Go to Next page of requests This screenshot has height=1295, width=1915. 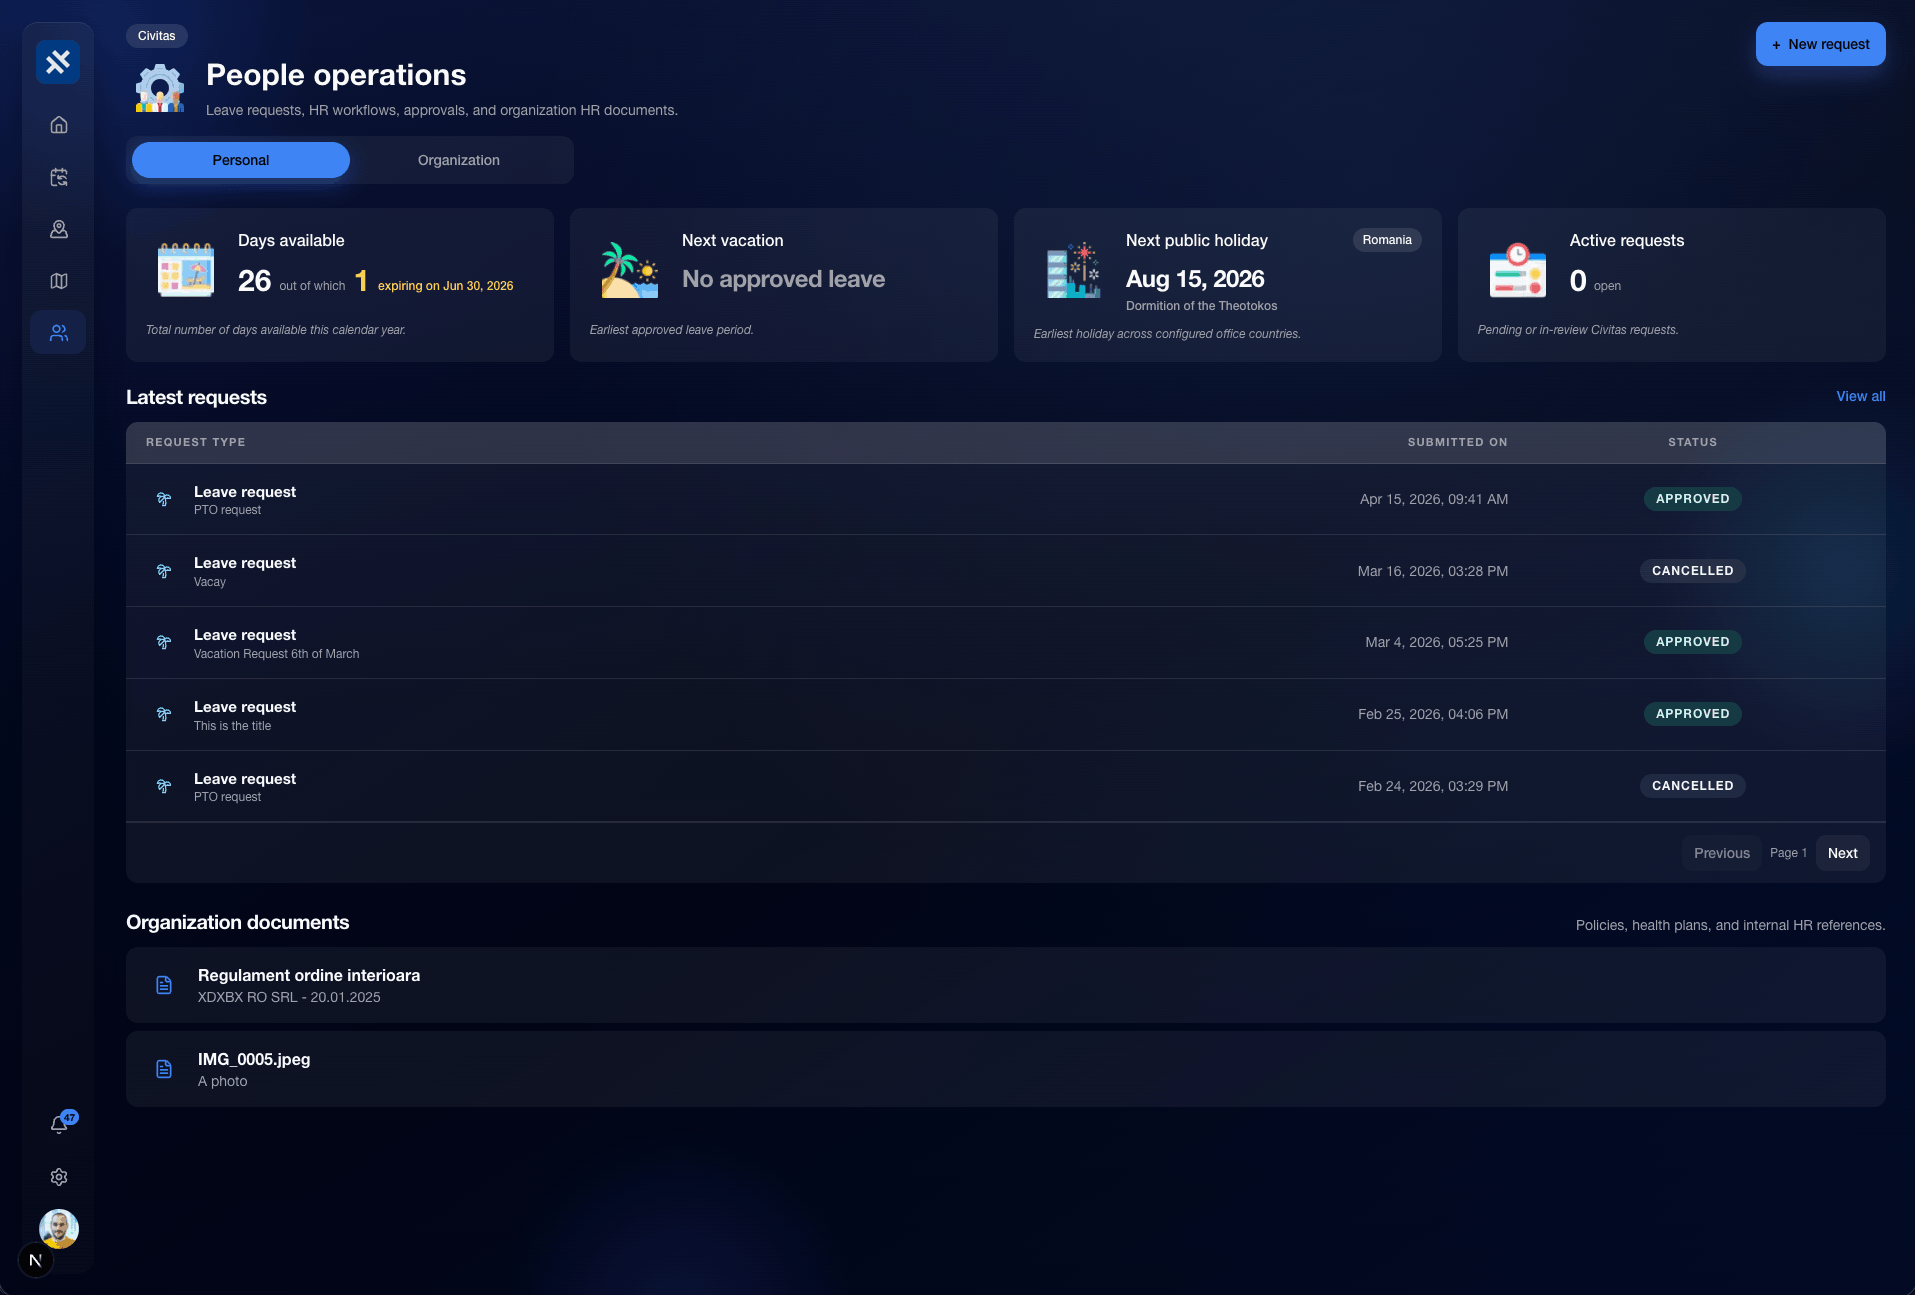[x=1842, y=853]
